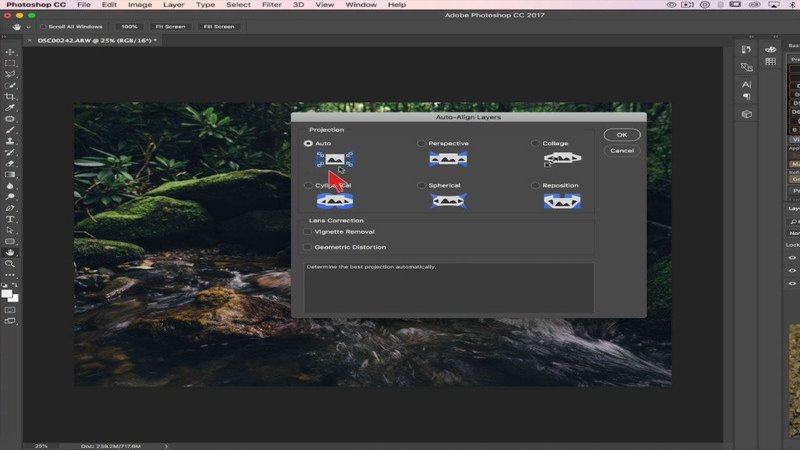
Task: Open the Hand tool preset picker dropdown
Action: [x=28, y=26]
